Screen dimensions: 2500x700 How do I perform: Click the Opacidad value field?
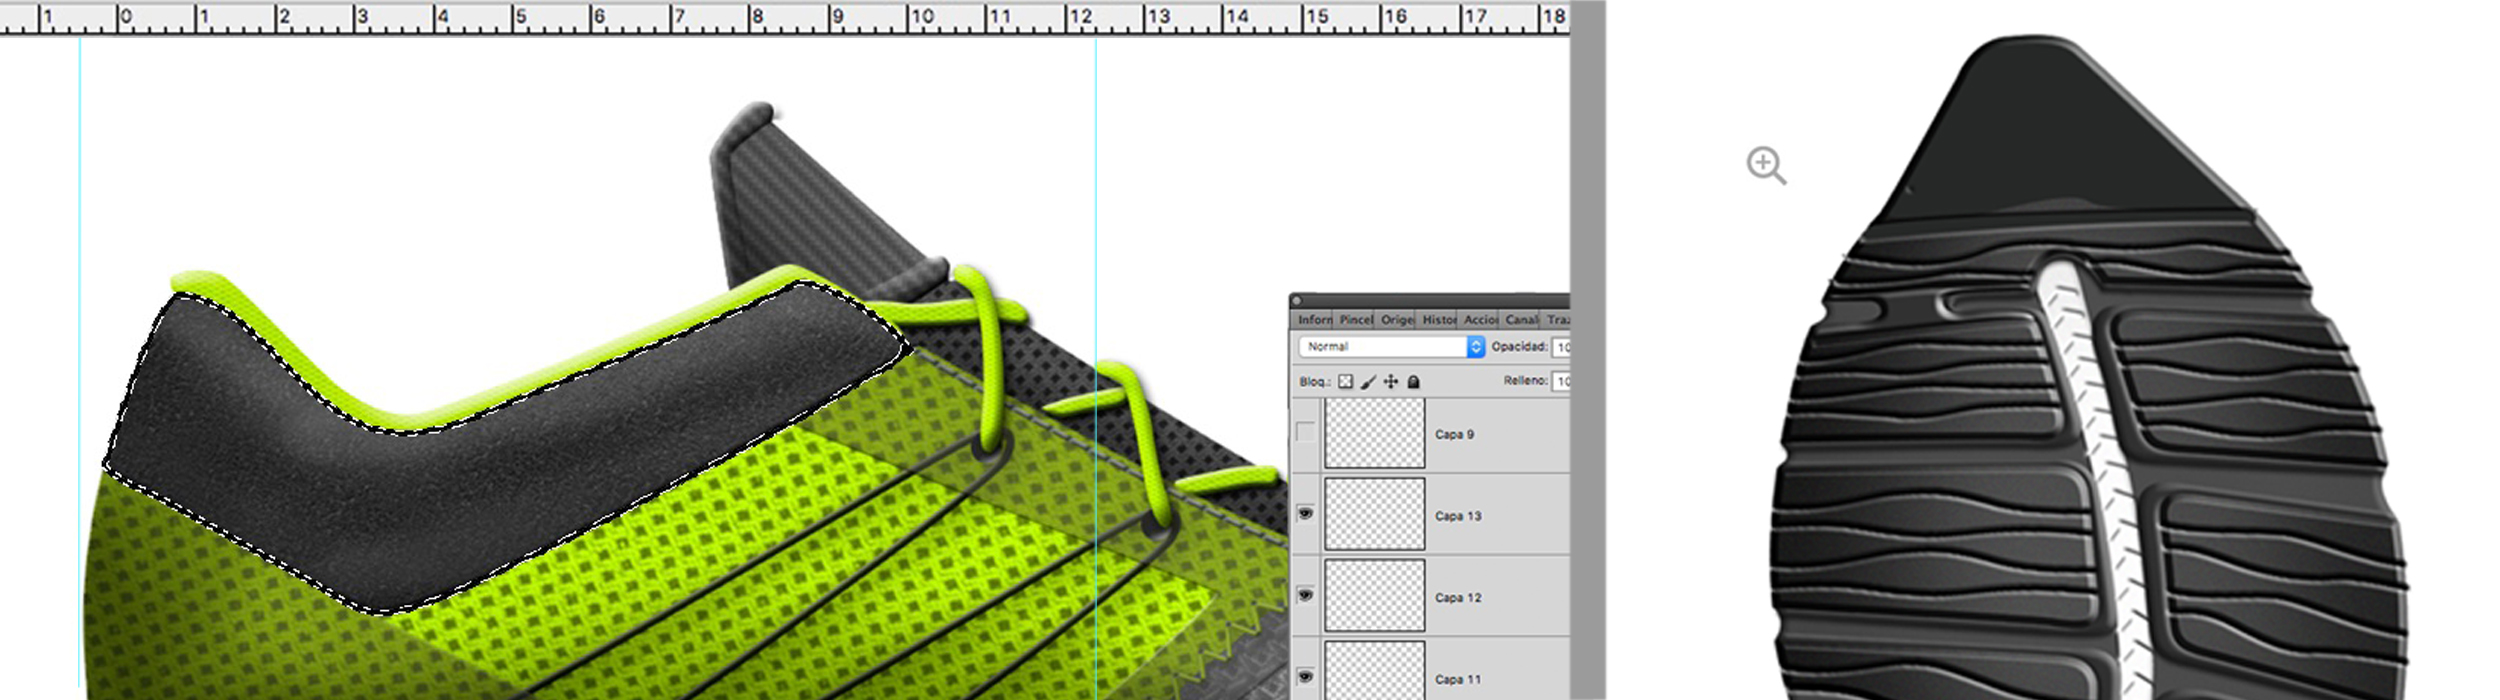1561,347
